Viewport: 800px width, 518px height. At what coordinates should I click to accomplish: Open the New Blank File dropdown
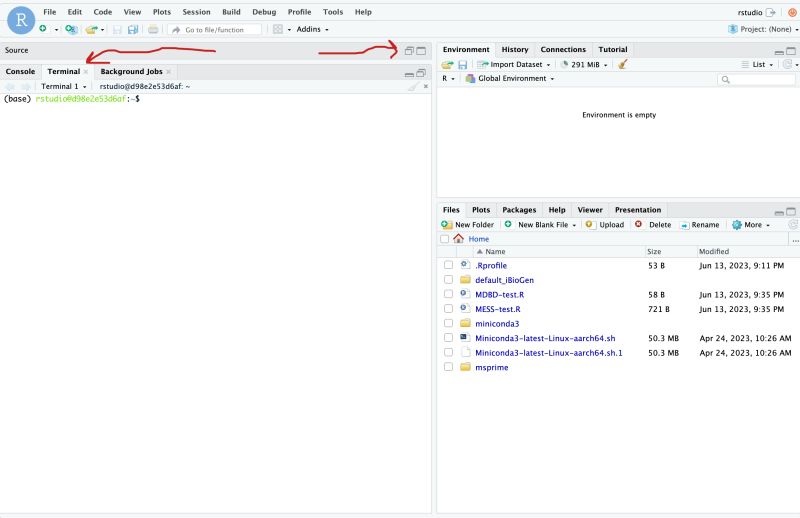(540, 225)
